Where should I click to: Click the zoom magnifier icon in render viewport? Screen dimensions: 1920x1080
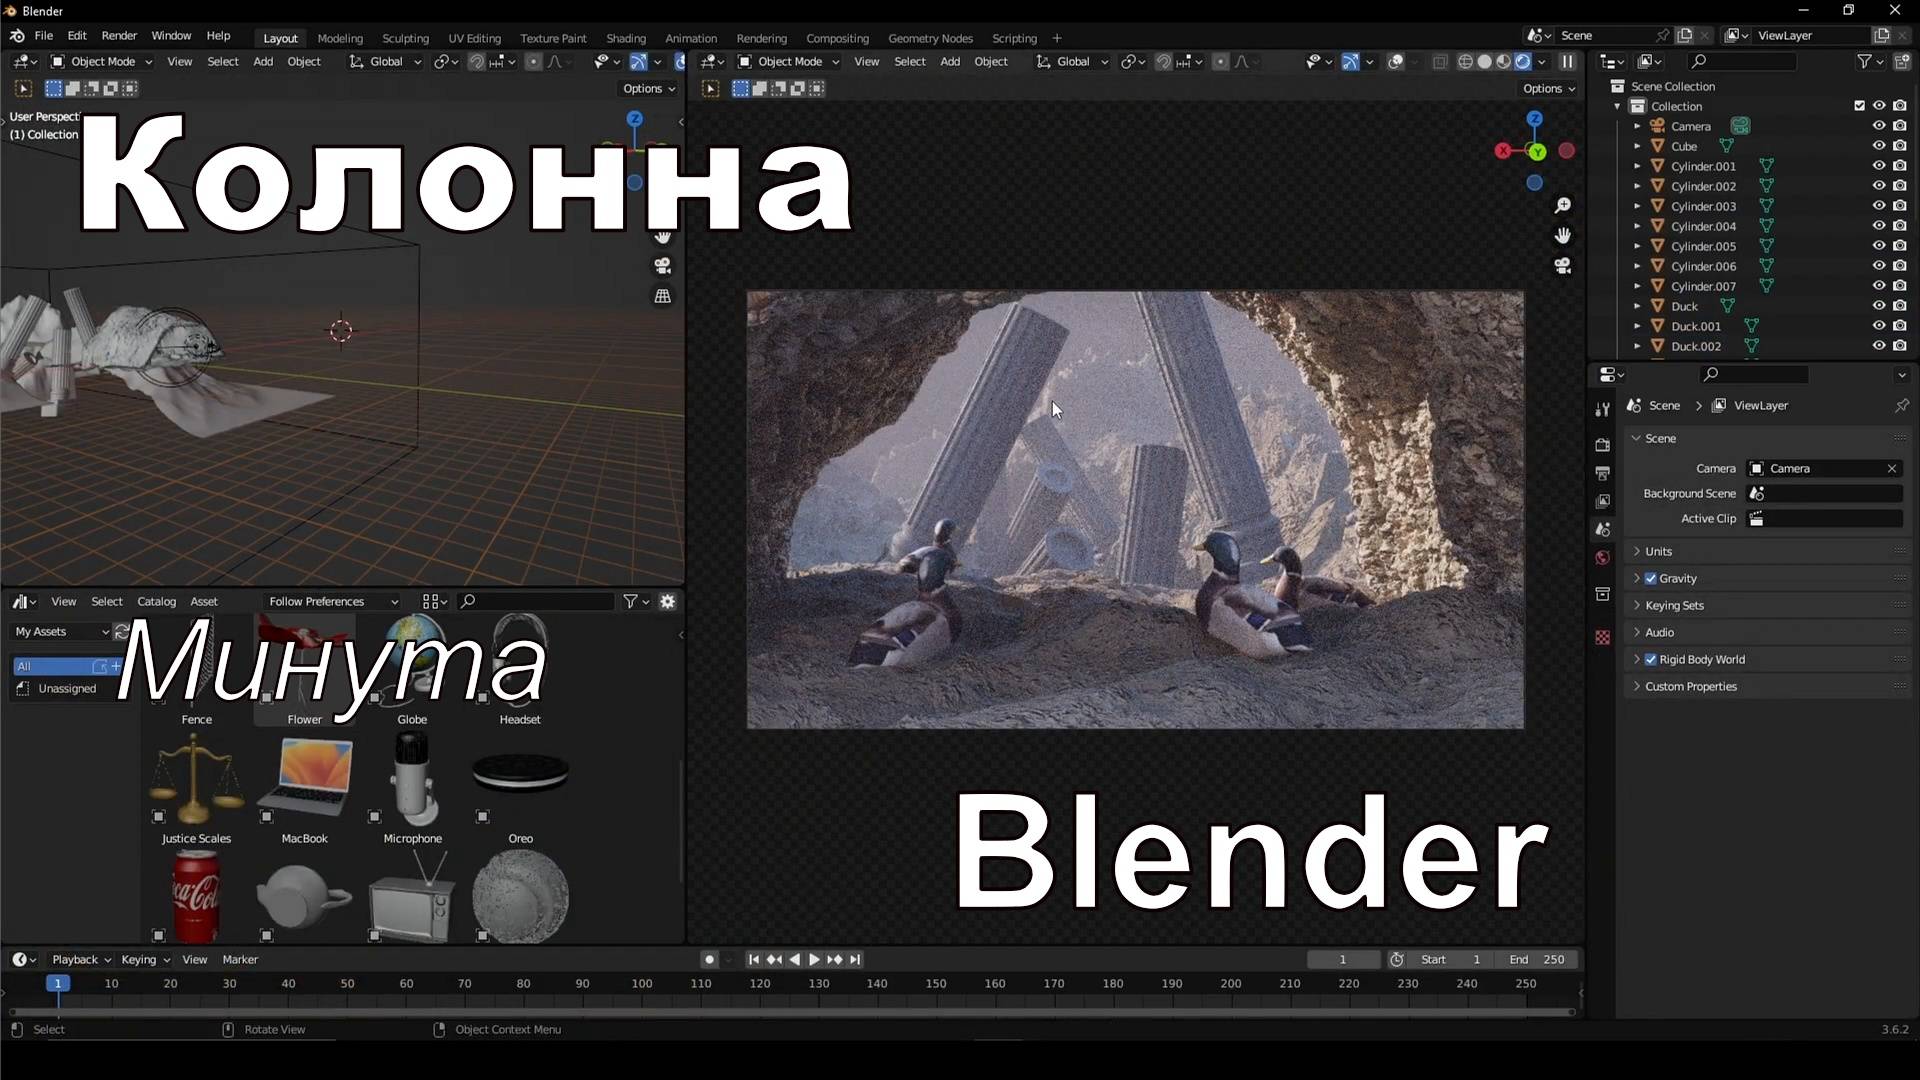click(x=1562, y=205)
